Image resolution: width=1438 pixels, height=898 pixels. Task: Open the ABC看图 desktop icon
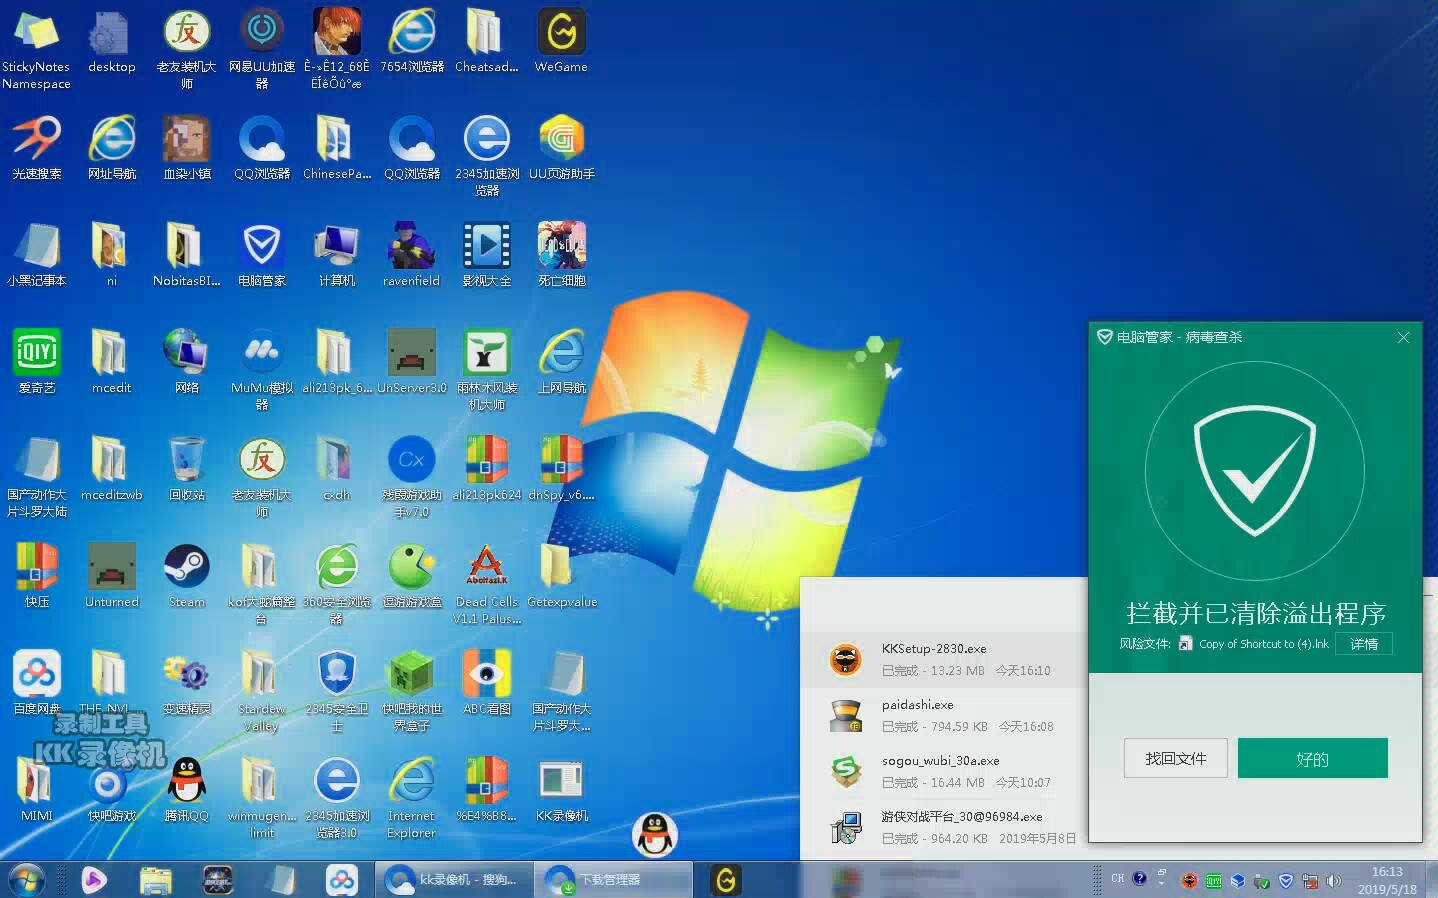486,682
